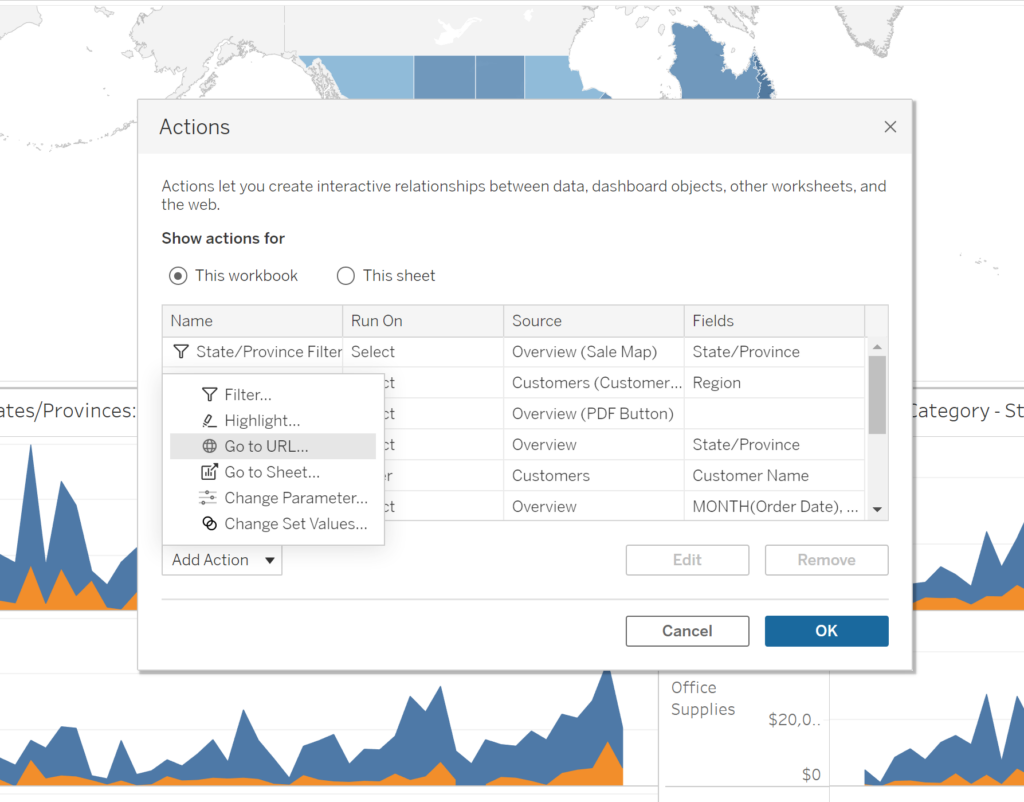
Task: Open the Add Action dropdown
Action: click(221, 560)
